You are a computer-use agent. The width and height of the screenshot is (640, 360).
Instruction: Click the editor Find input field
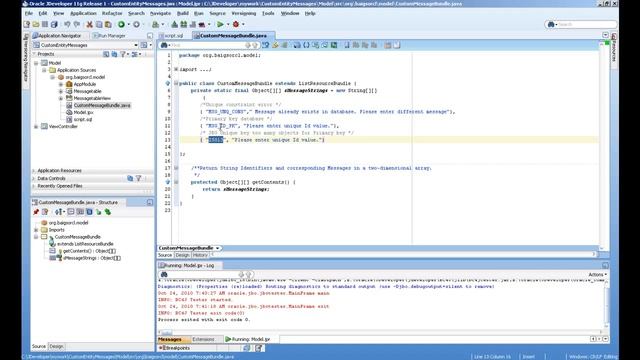(x=208, y=45)
